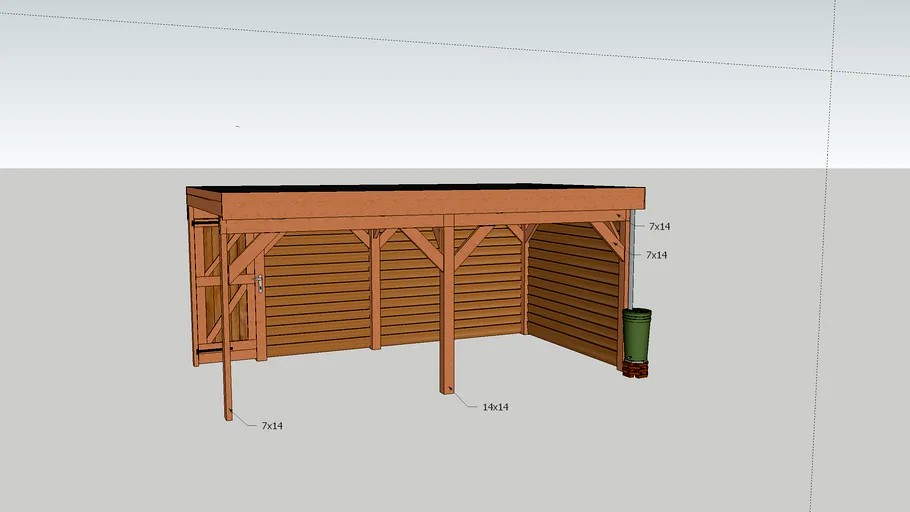Screen dimensions: 910x512
Task: Select the second 7x14 label beside downpipe
Action: [x=656, y=256]
